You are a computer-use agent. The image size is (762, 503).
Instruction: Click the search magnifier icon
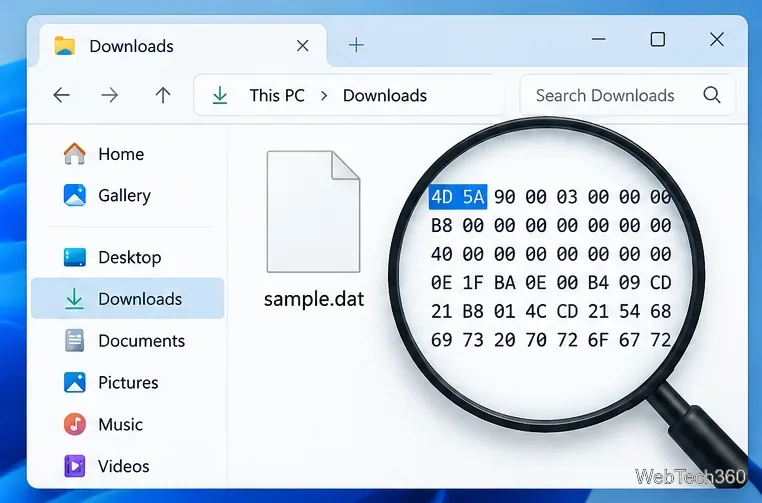coord(711,95)
